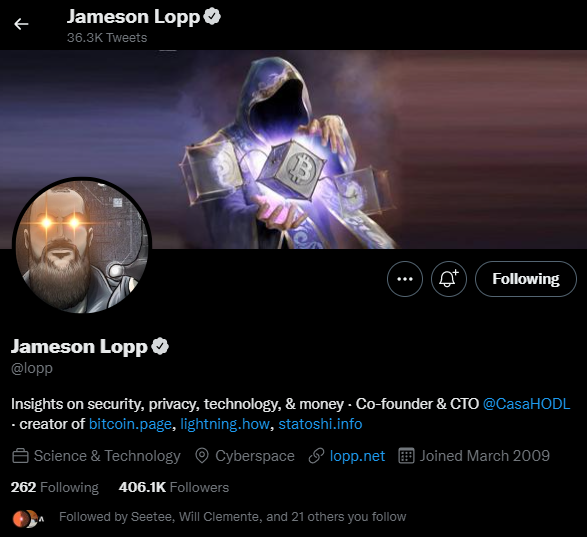587x537 pixels.
Task: Open the hooded wizard banner image
Action: pyautogui.click(x=294, y=149)
